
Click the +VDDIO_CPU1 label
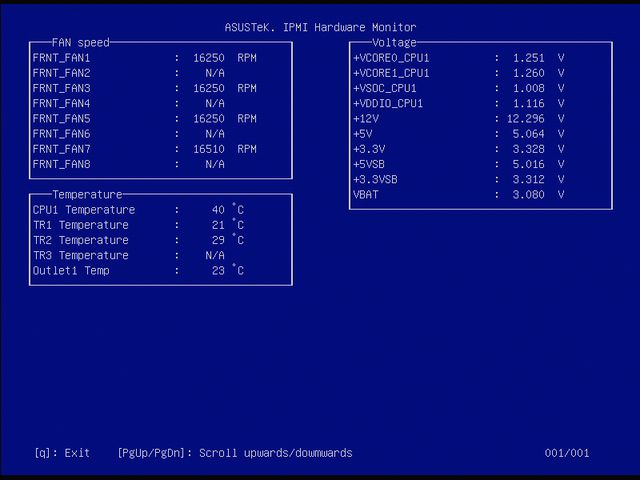pyautogui.click(x=388, y=103)
